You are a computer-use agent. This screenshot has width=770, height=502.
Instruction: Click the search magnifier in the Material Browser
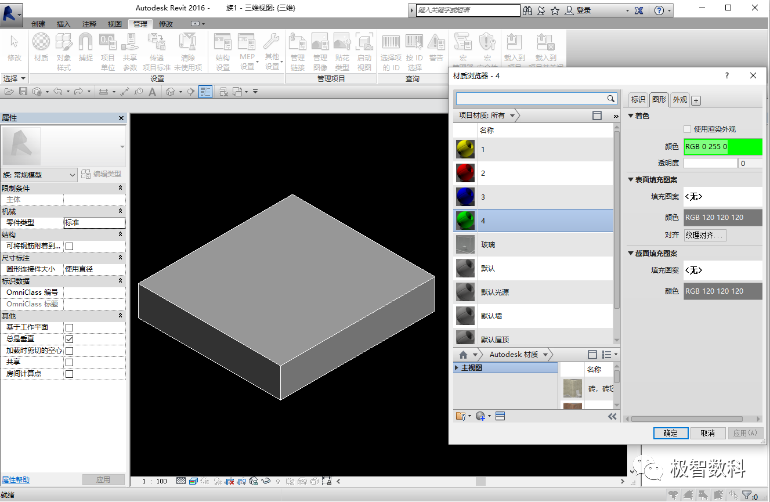(x=610, y=99)
